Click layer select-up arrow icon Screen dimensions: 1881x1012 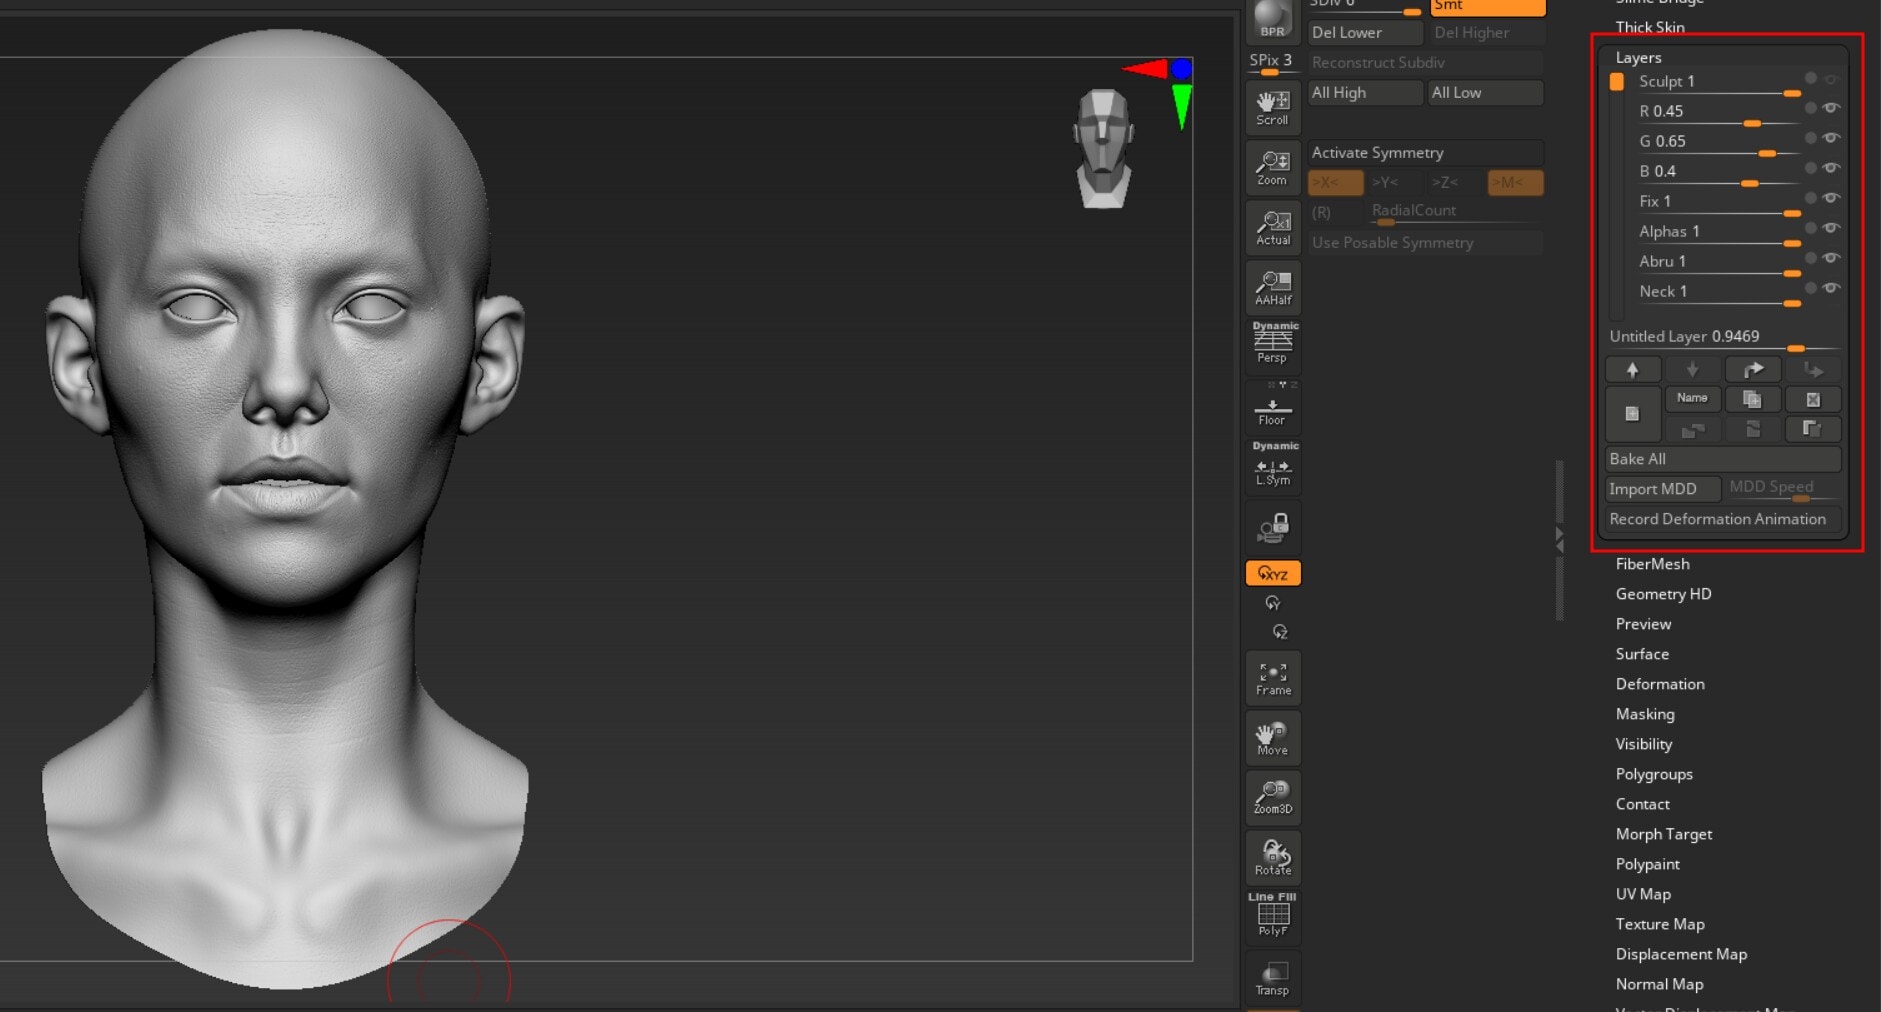click(x=1633, y=370)
